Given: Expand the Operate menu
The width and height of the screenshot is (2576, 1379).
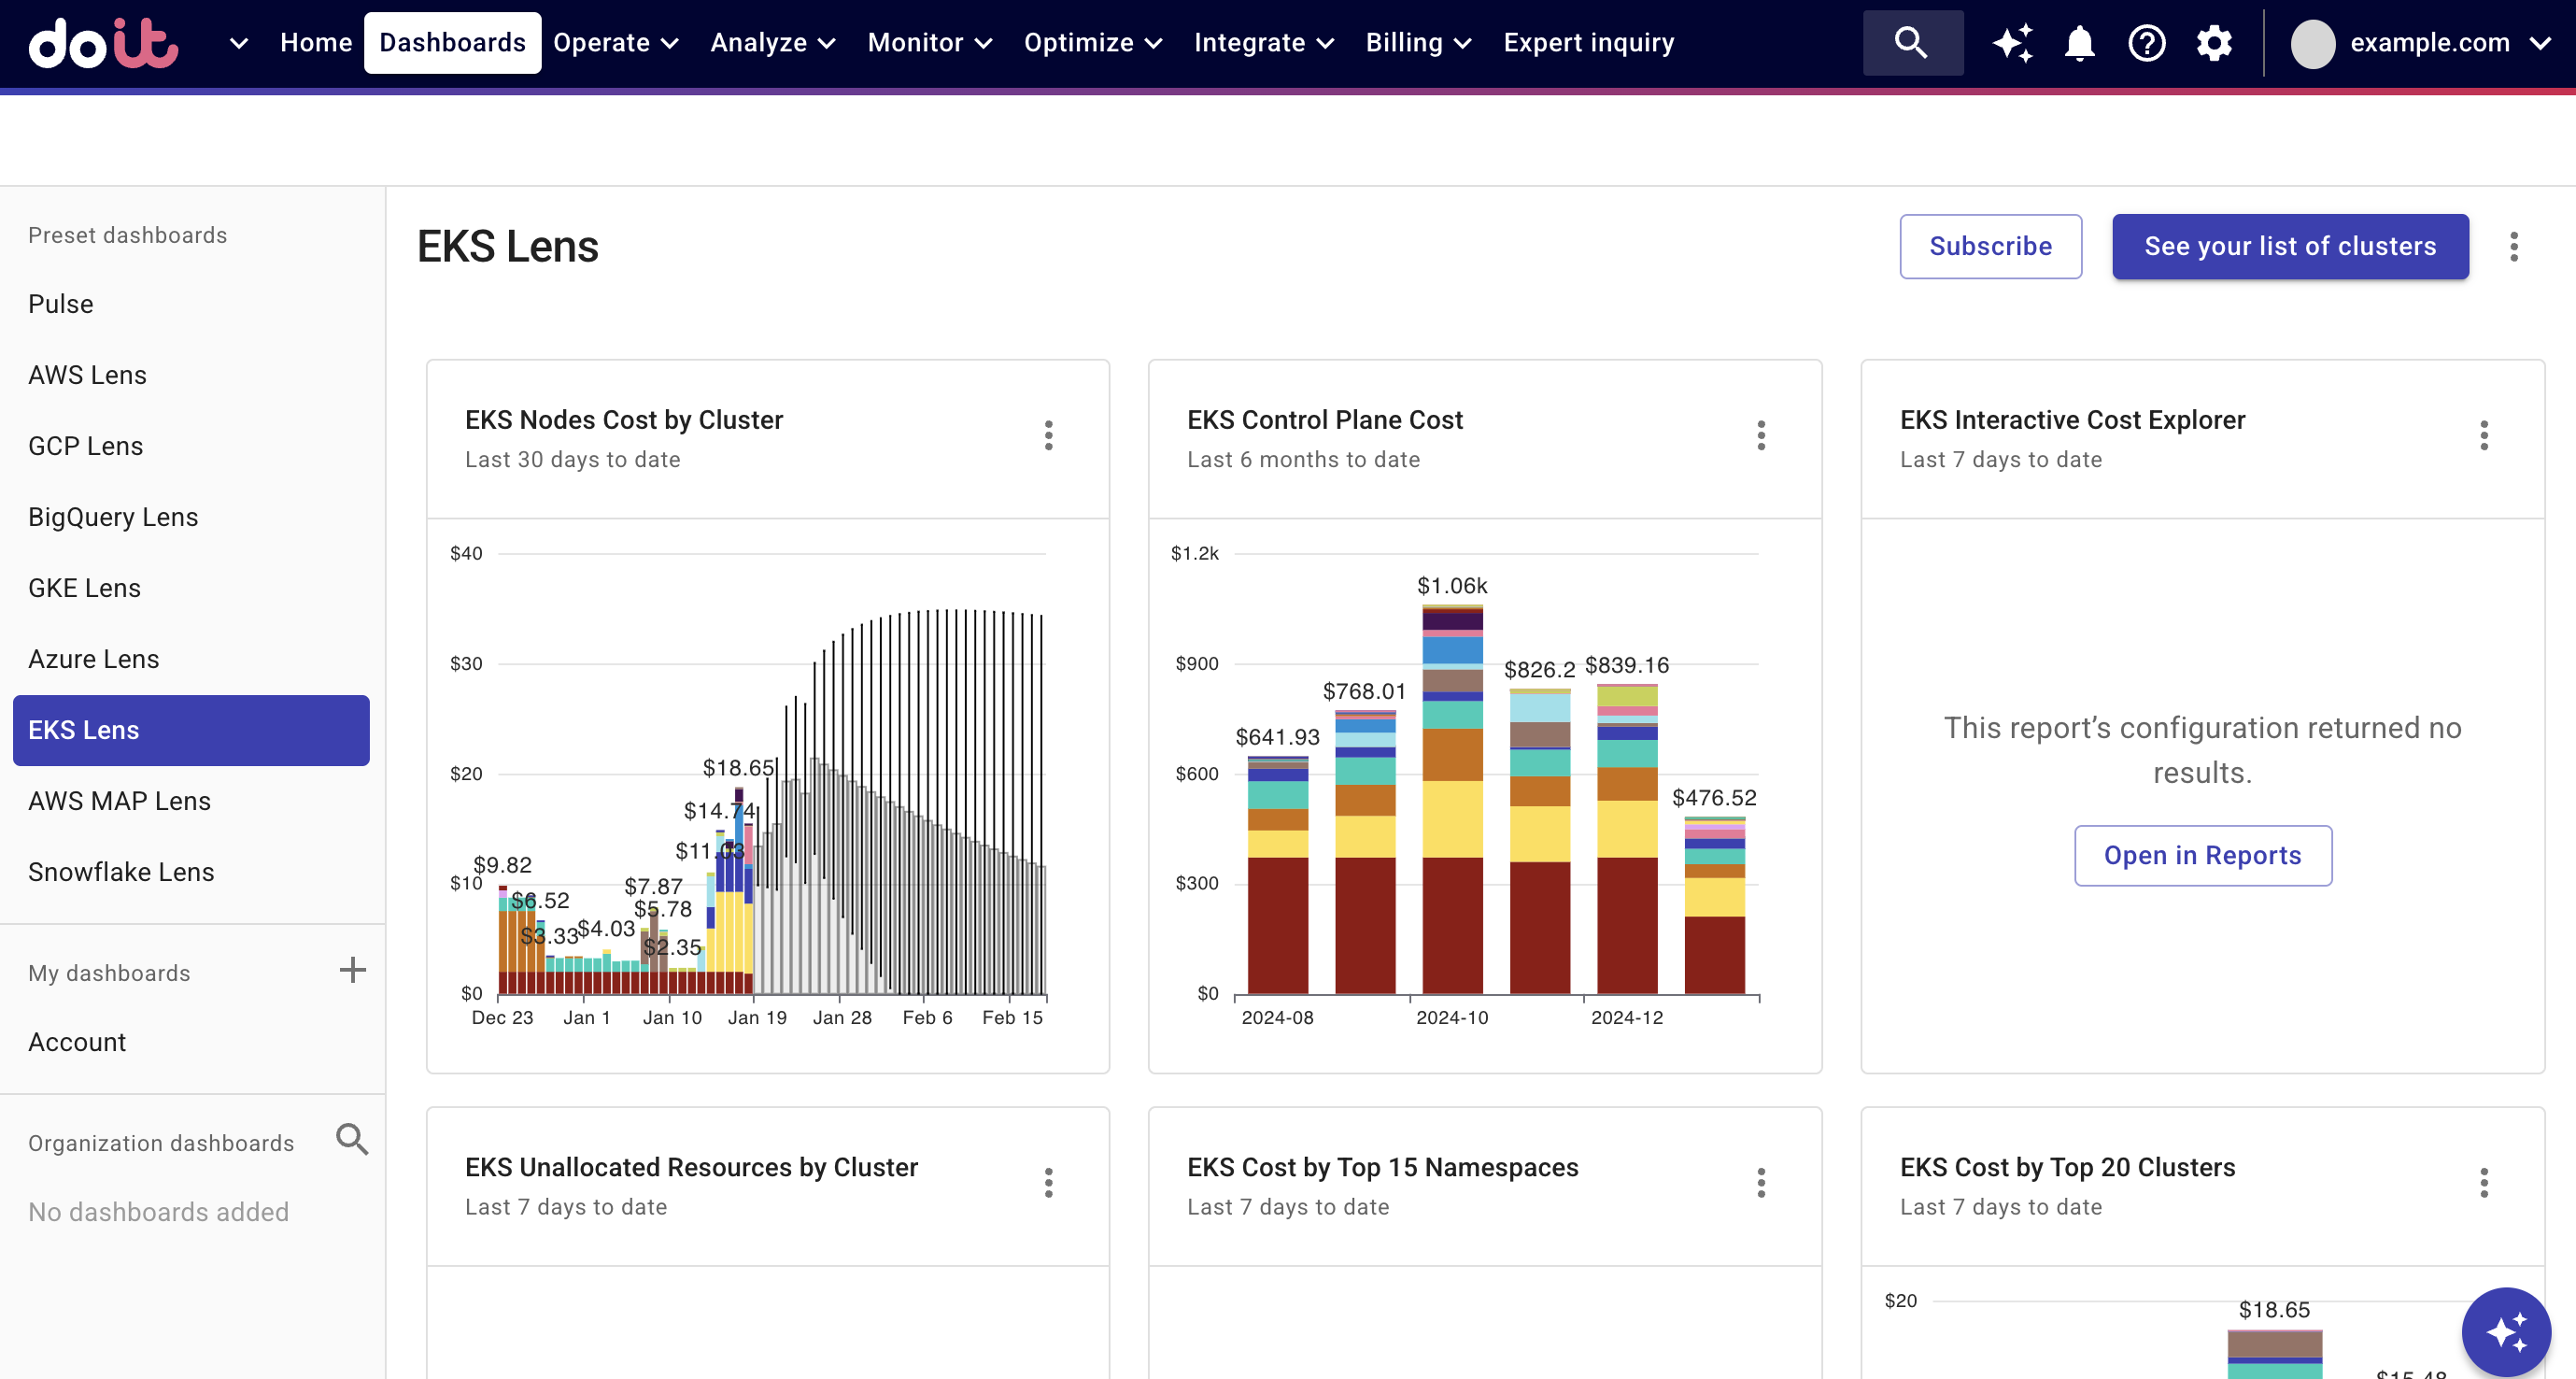Looking at the screenshot, I should click(616, 43).
